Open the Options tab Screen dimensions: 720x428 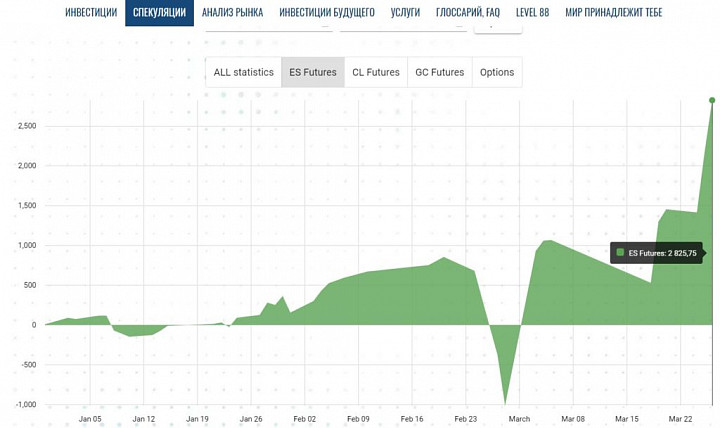coord(497,72)
